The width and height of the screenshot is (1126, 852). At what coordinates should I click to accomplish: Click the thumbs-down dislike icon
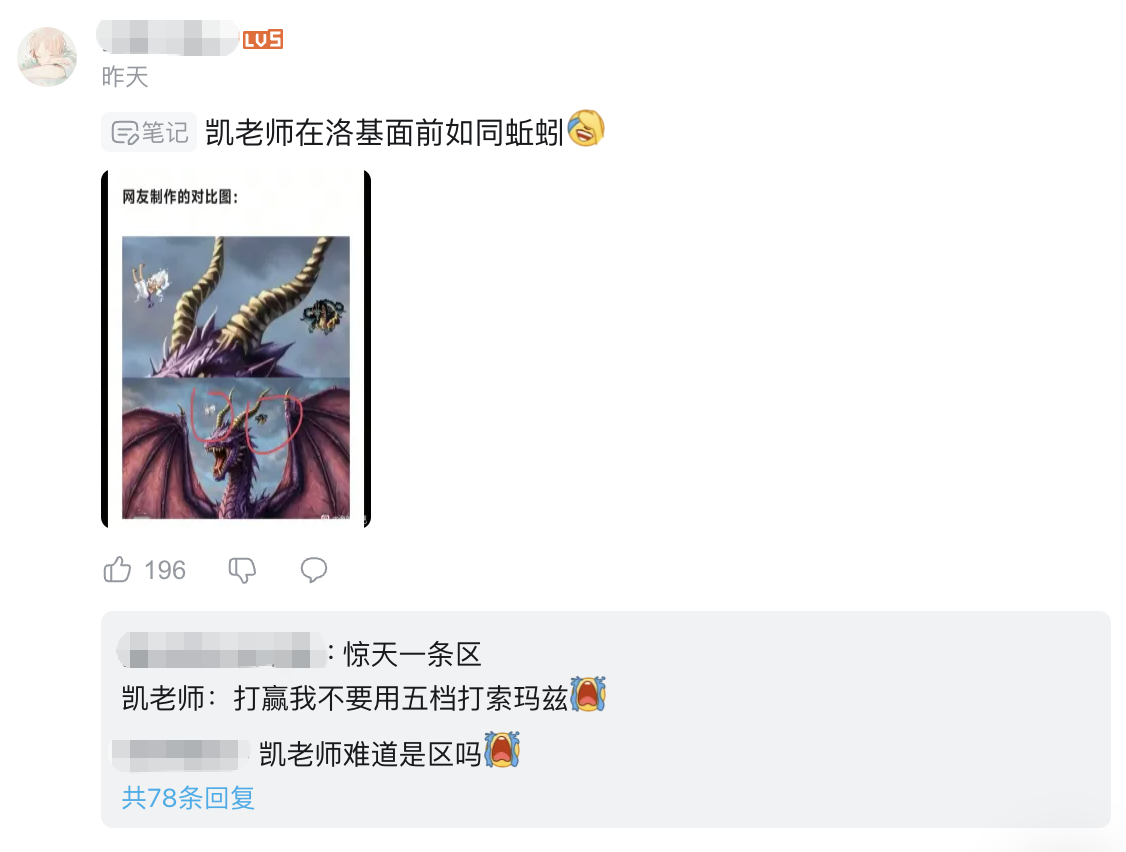tap(242, 570)
